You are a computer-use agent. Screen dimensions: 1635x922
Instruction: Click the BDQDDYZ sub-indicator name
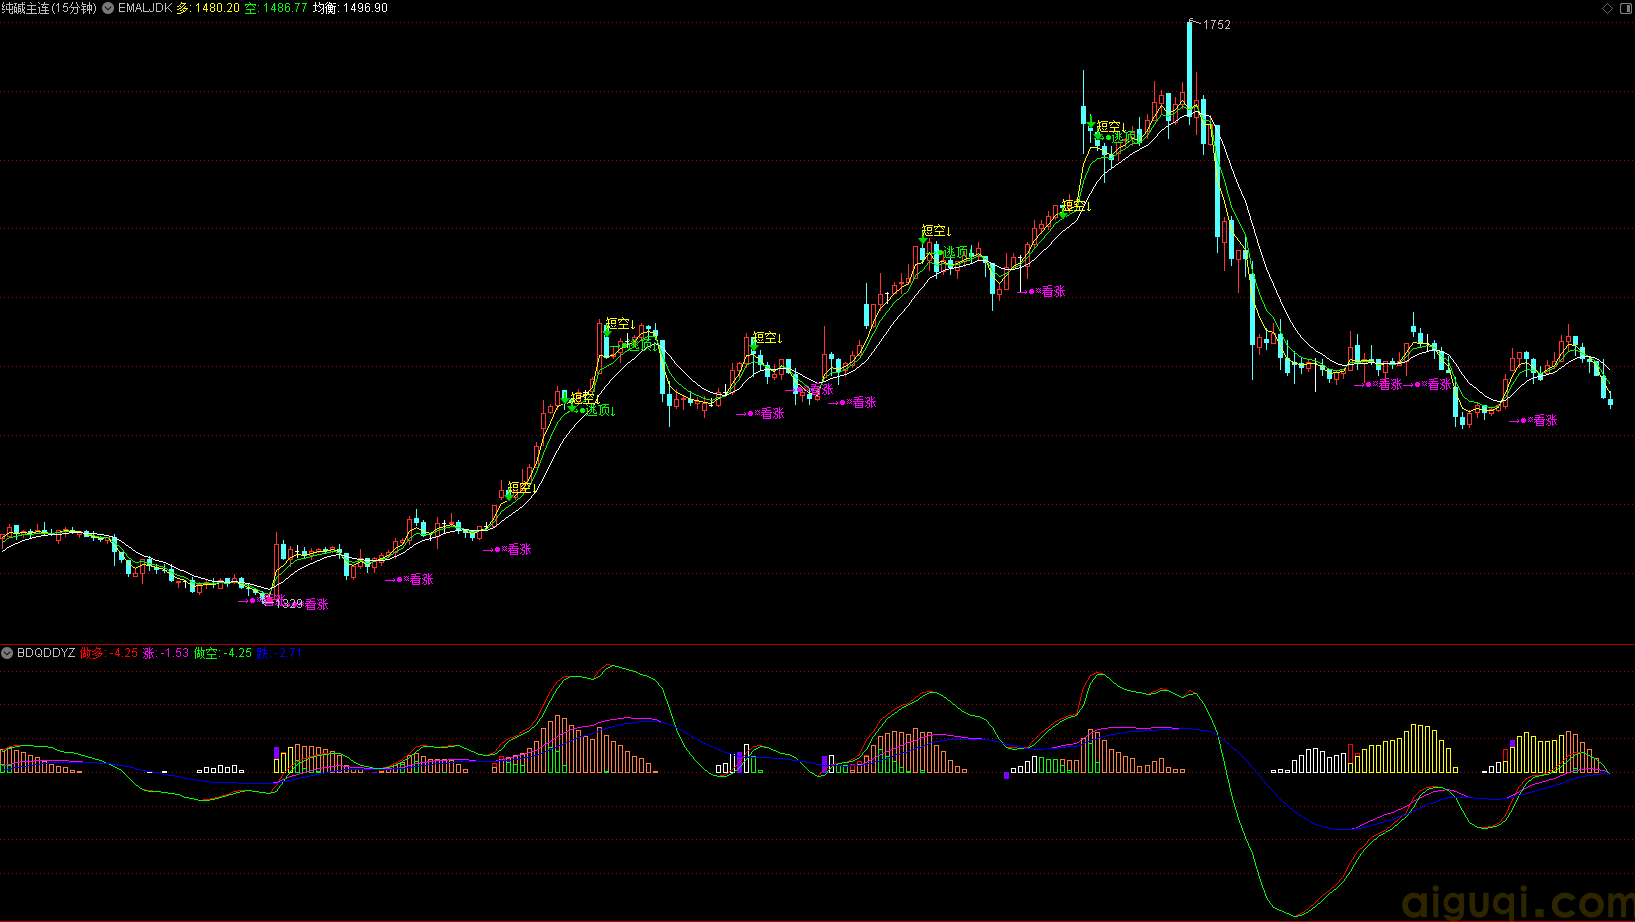46,653
